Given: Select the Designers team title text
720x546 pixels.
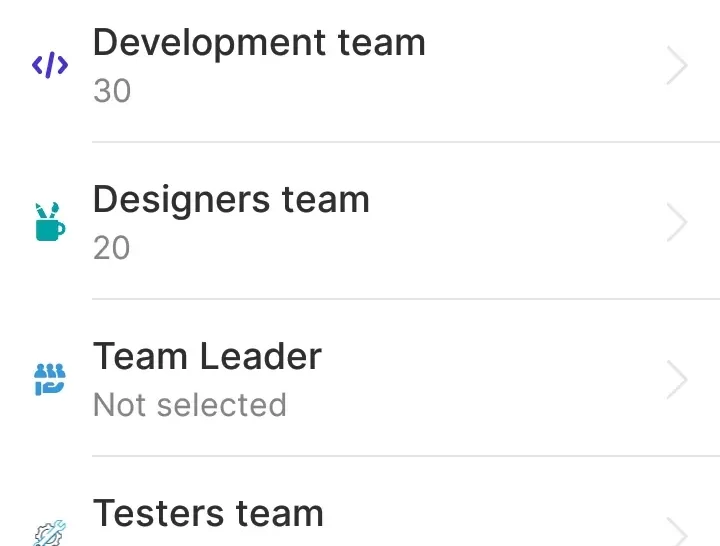Looking at the screenshot, I should [231, 200].
